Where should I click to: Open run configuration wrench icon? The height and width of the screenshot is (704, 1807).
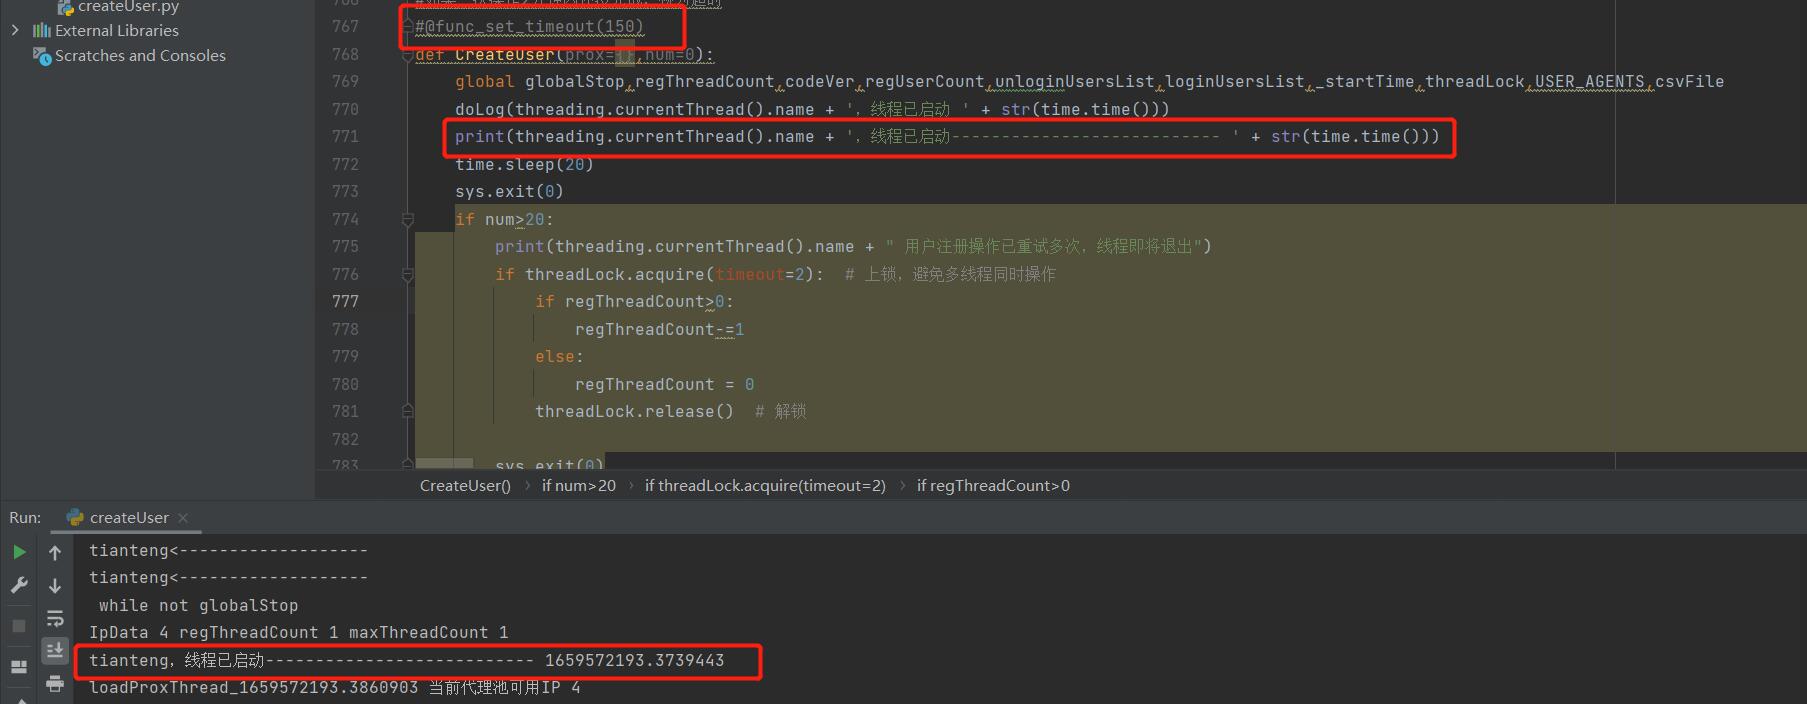(x=19, y=586)
